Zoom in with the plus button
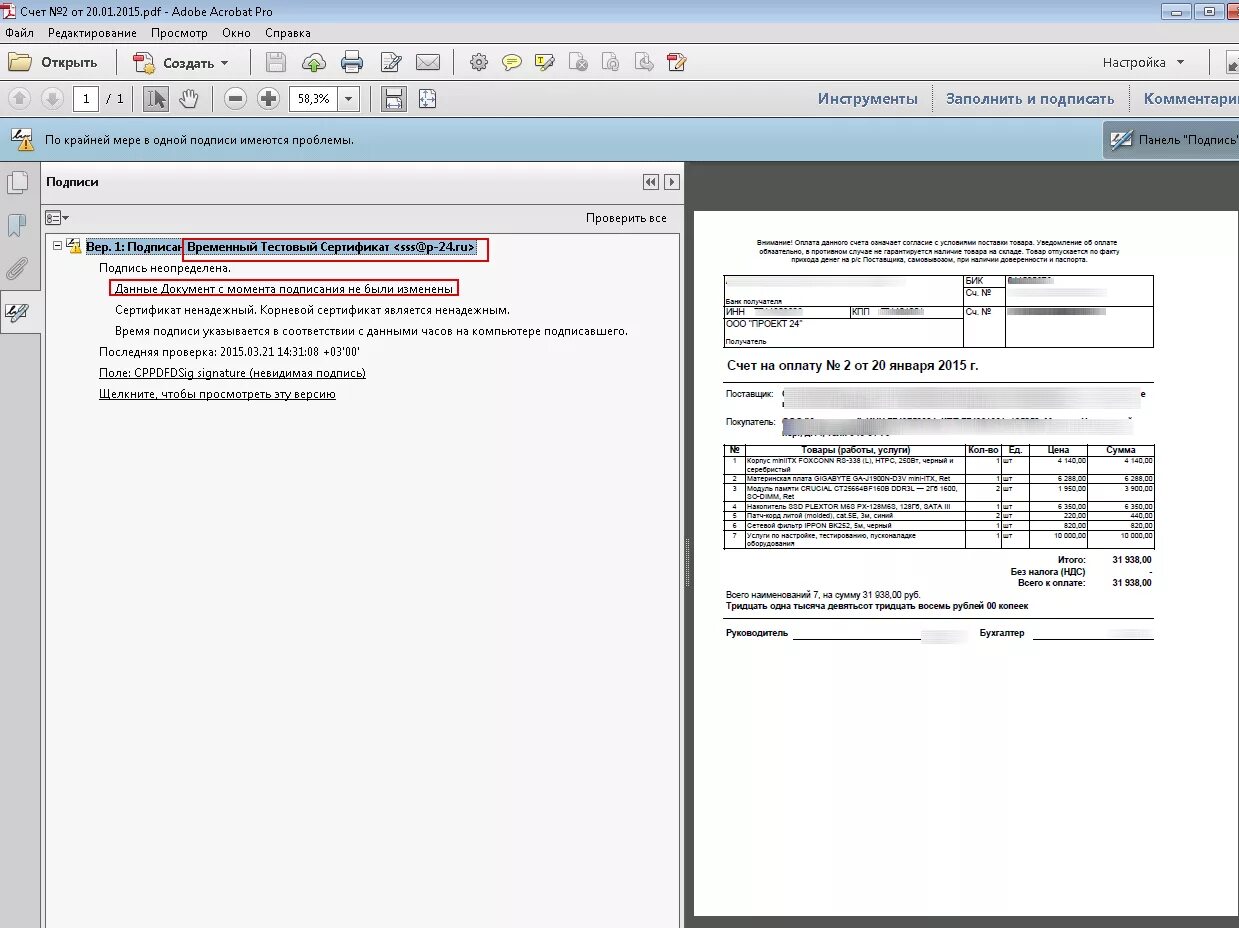The image size is (1239, 928). (268, 98)
